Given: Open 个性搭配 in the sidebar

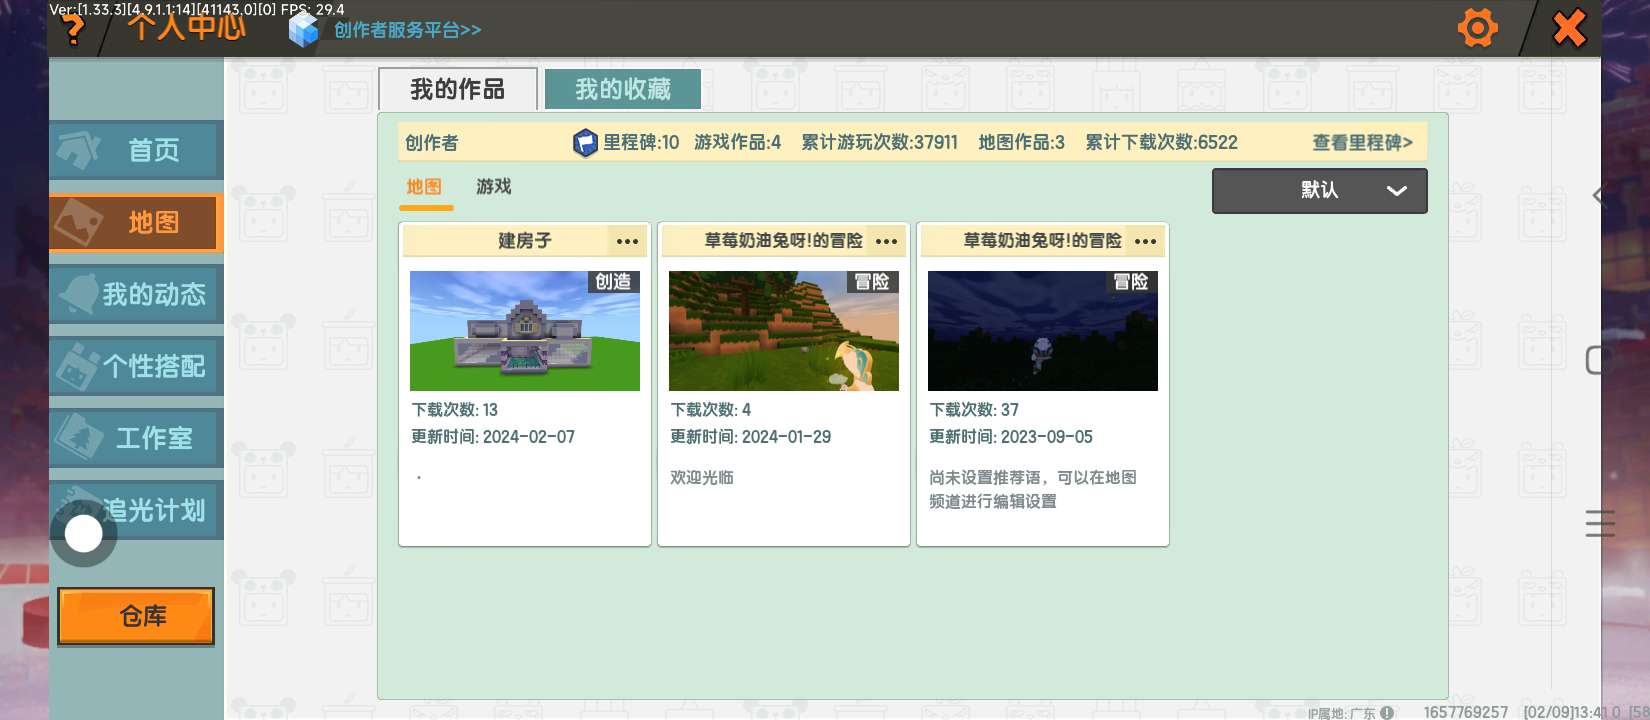Looking at the screenshot, I should click(x=136, y=366).
